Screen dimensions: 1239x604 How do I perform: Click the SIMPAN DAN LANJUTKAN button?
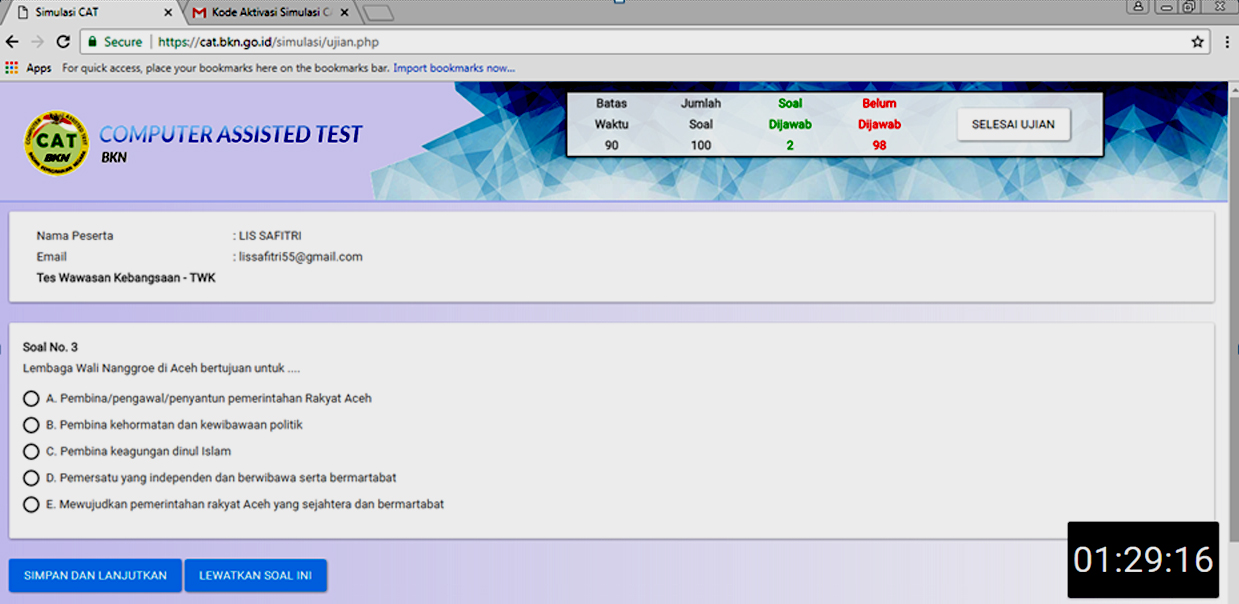tap(95, 575)
